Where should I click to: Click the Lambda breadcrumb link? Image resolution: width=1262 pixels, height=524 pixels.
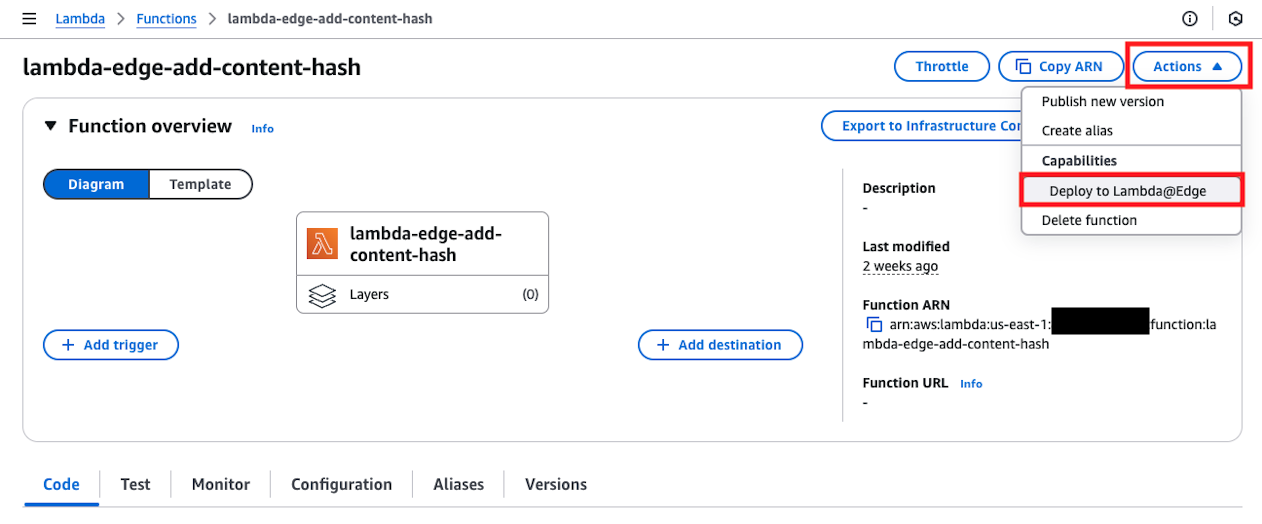[80, 19]
